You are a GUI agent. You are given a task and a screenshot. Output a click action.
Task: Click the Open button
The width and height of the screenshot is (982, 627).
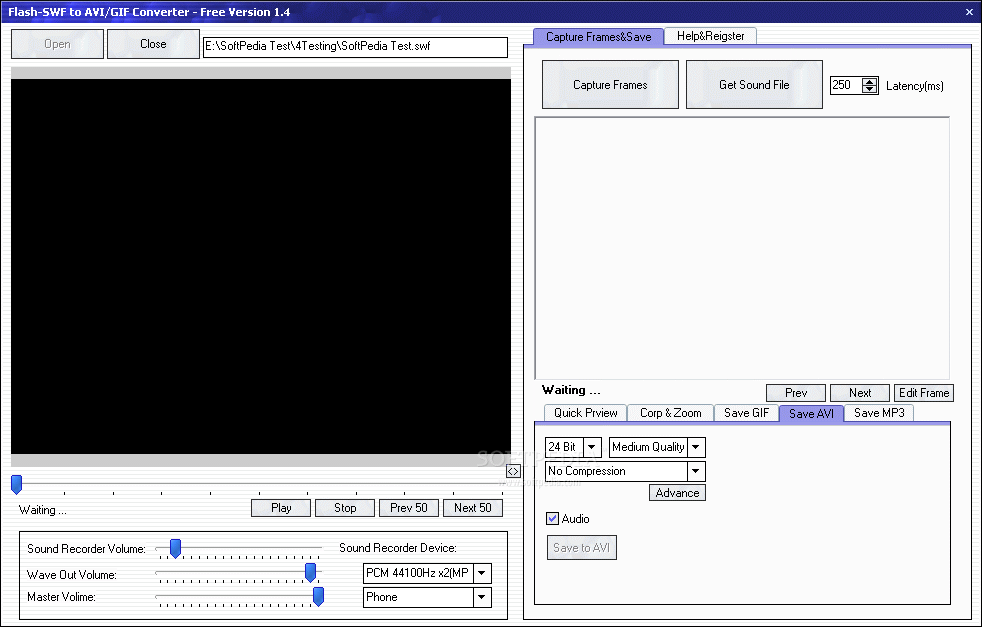(x=57, y=44)
